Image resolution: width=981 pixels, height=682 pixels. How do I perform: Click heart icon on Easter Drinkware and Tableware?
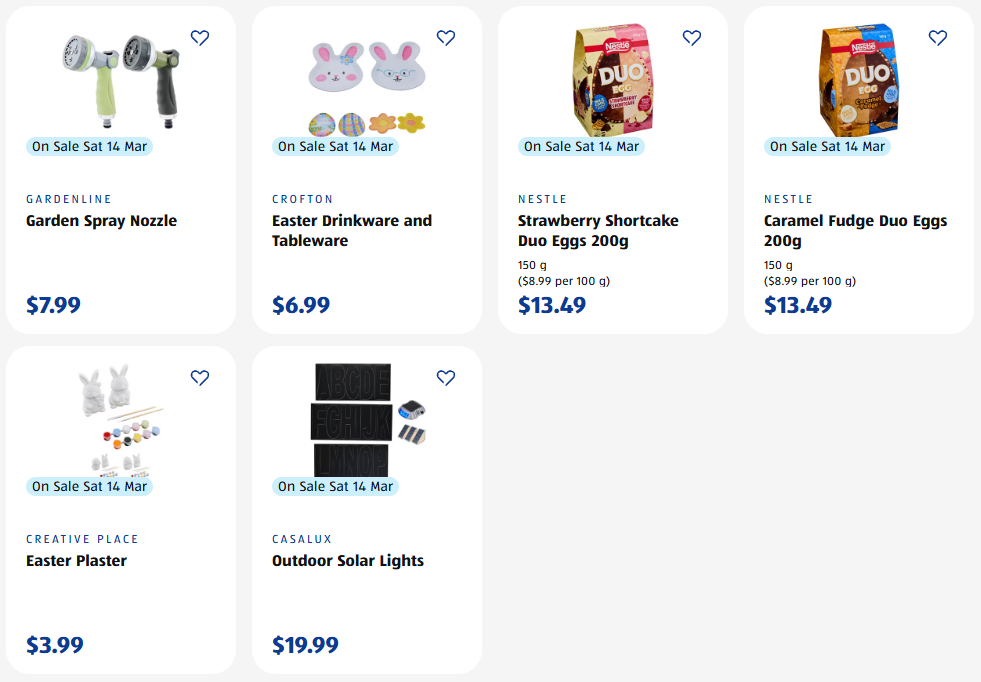tap(446, 38)
